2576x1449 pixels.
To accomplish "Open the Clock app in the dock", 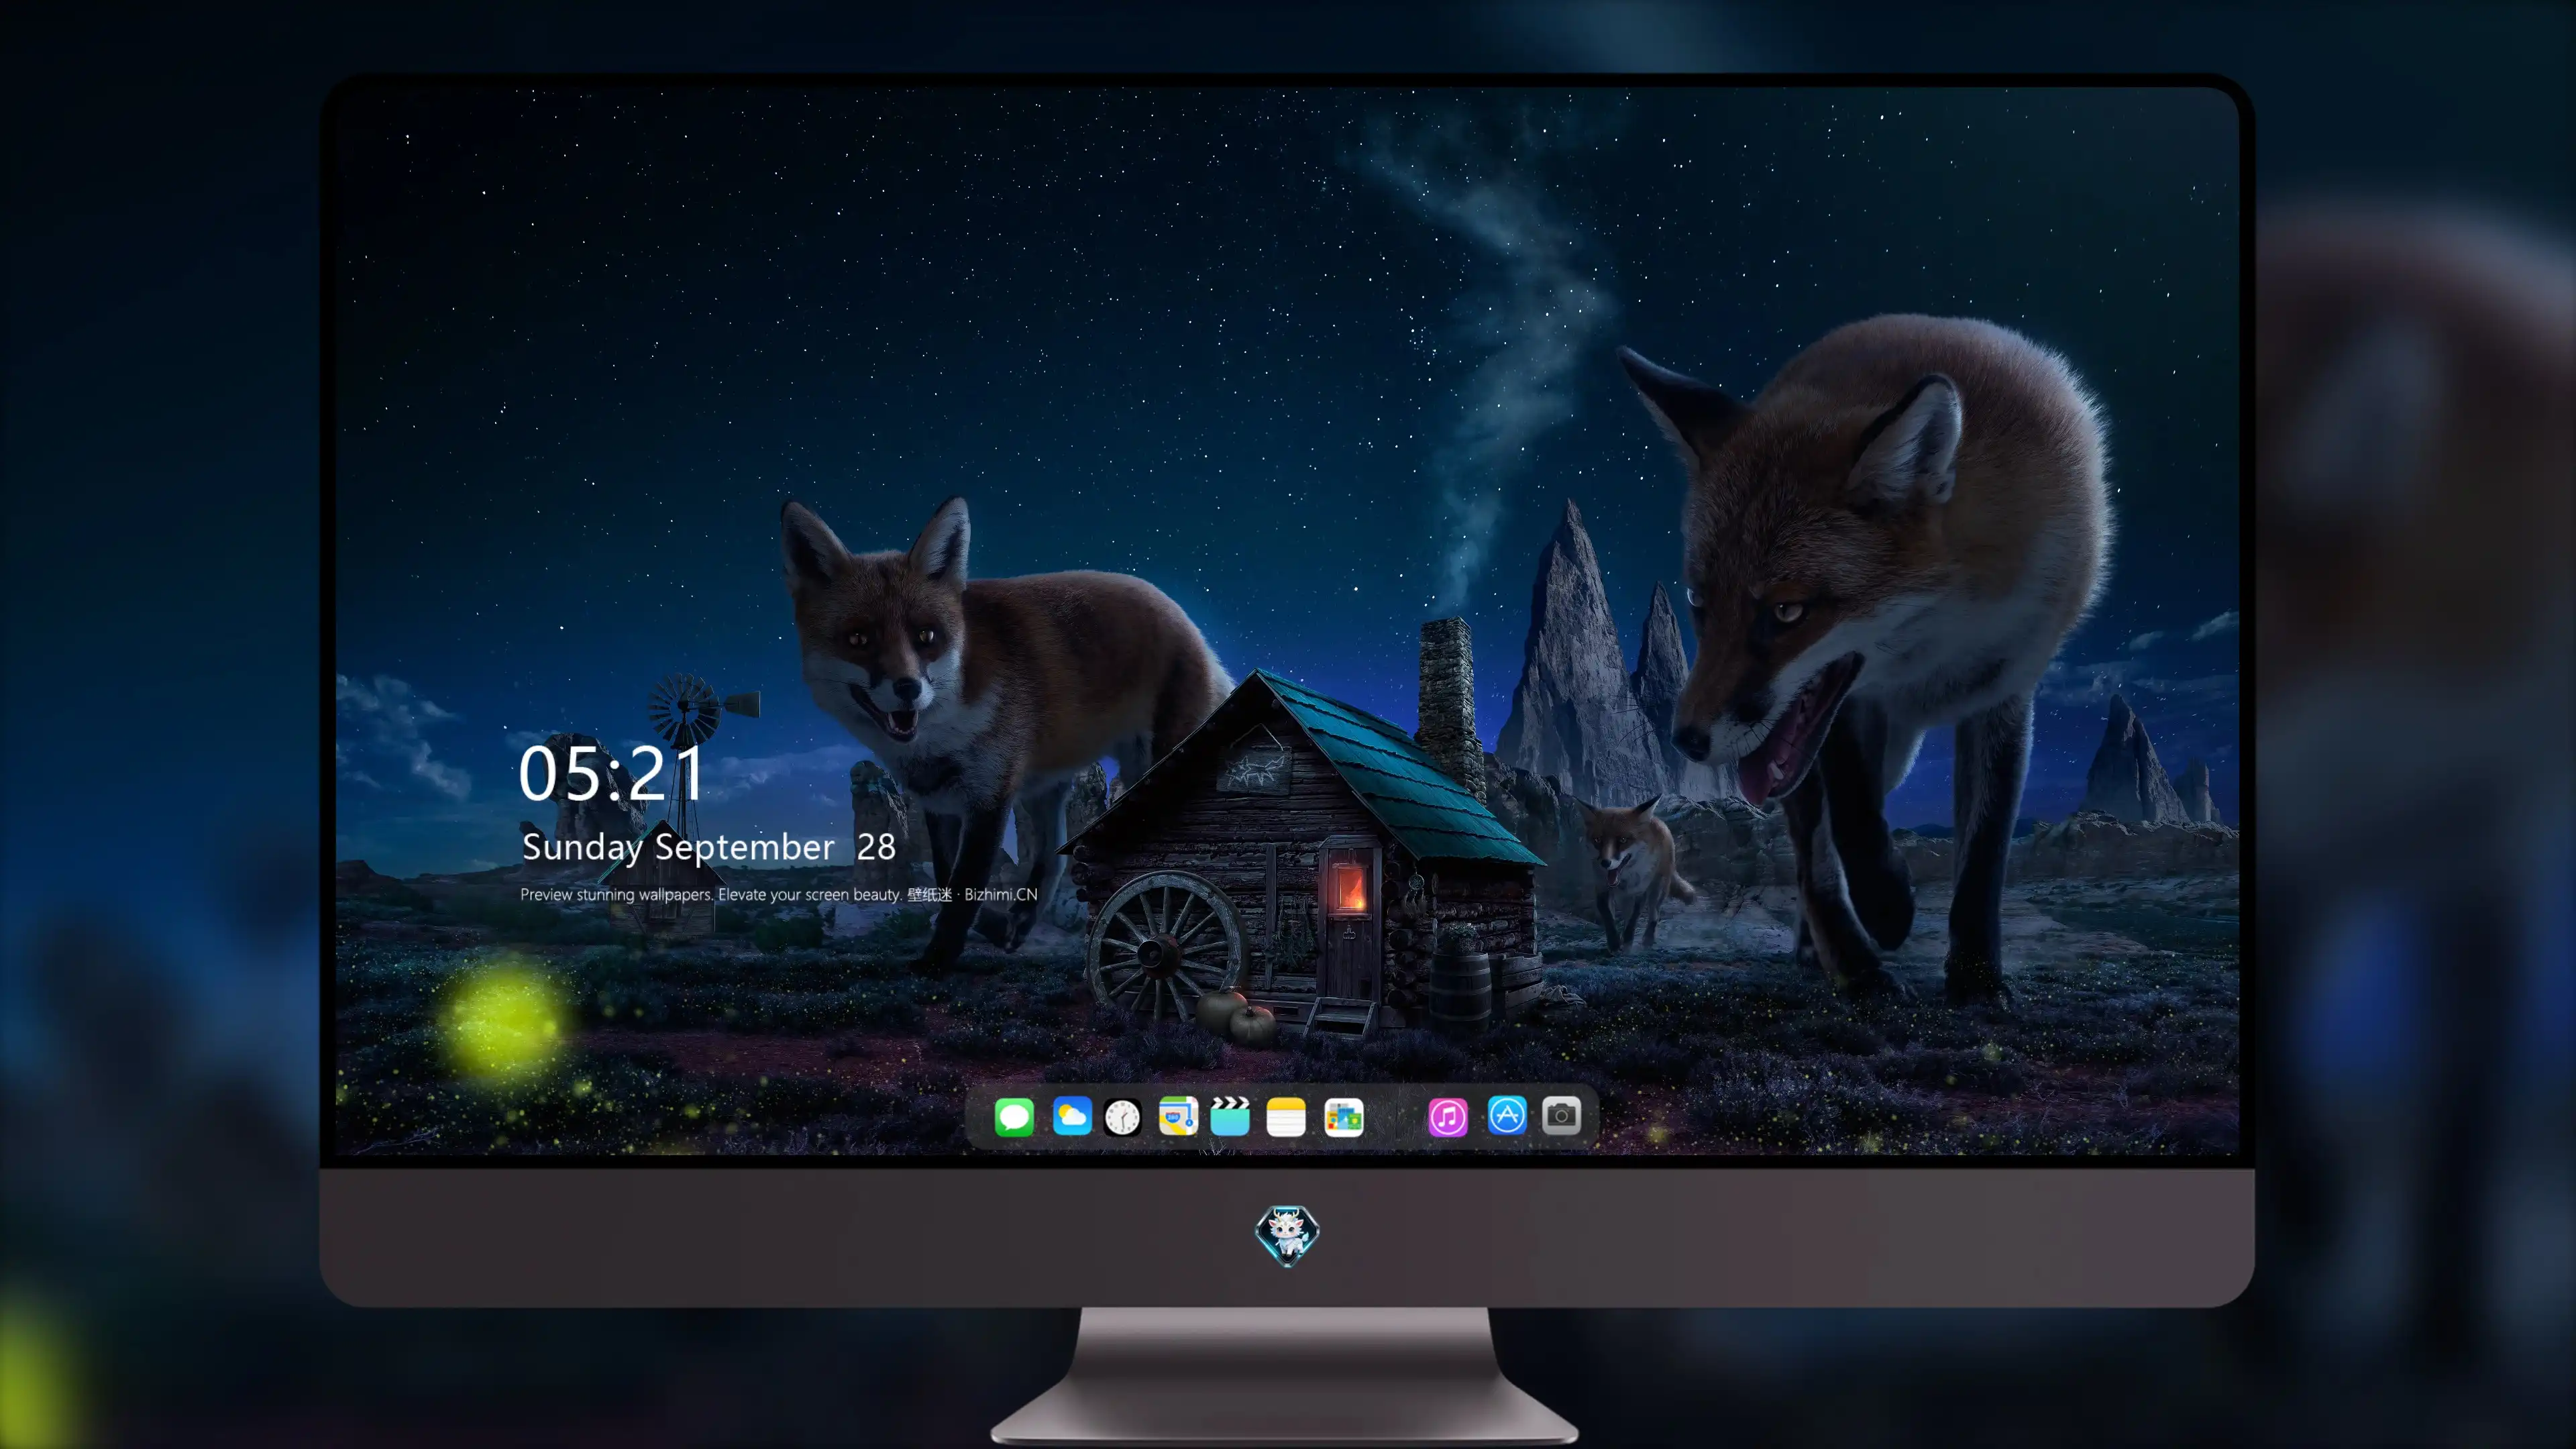I will (x=1122, y=1117).
